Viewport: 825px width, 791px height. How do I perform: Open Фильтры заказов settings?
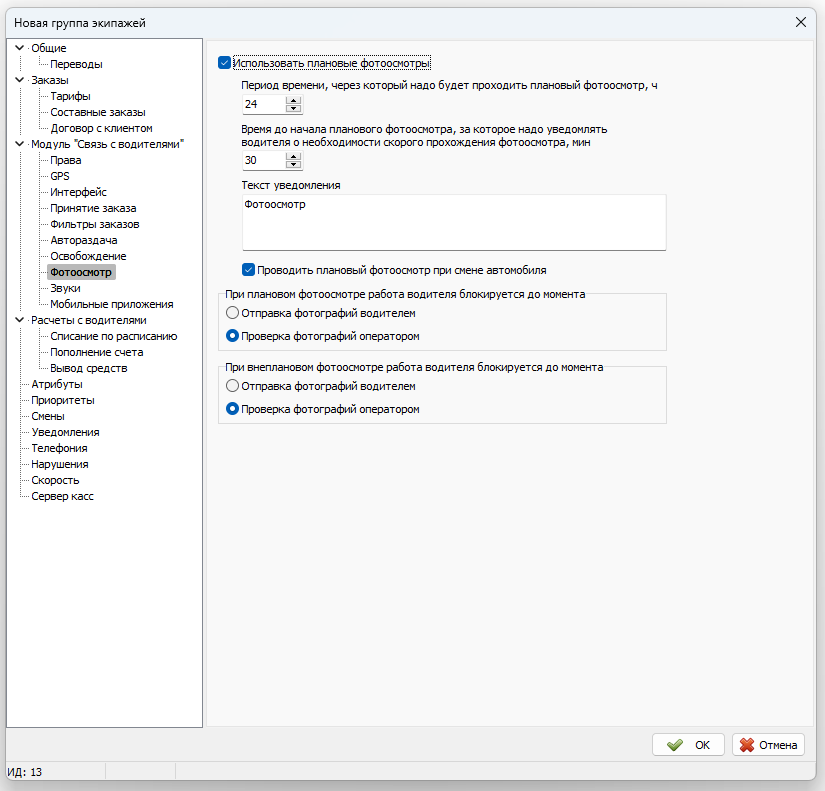point(95,224)
